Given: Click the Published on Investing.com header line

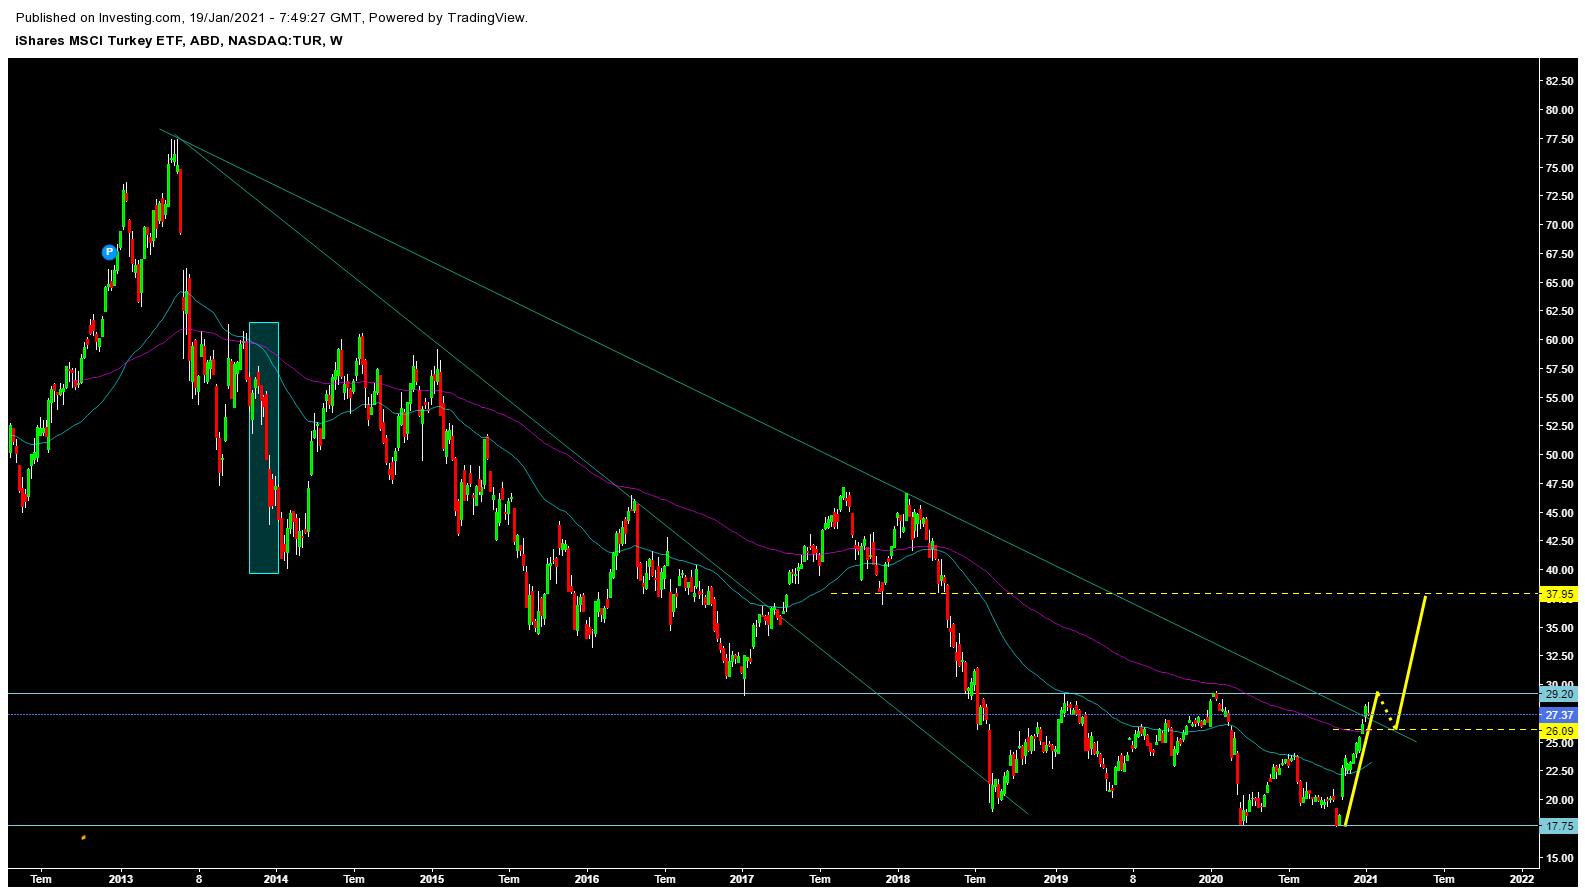Looking at the screenshot, I should [272, 18].
